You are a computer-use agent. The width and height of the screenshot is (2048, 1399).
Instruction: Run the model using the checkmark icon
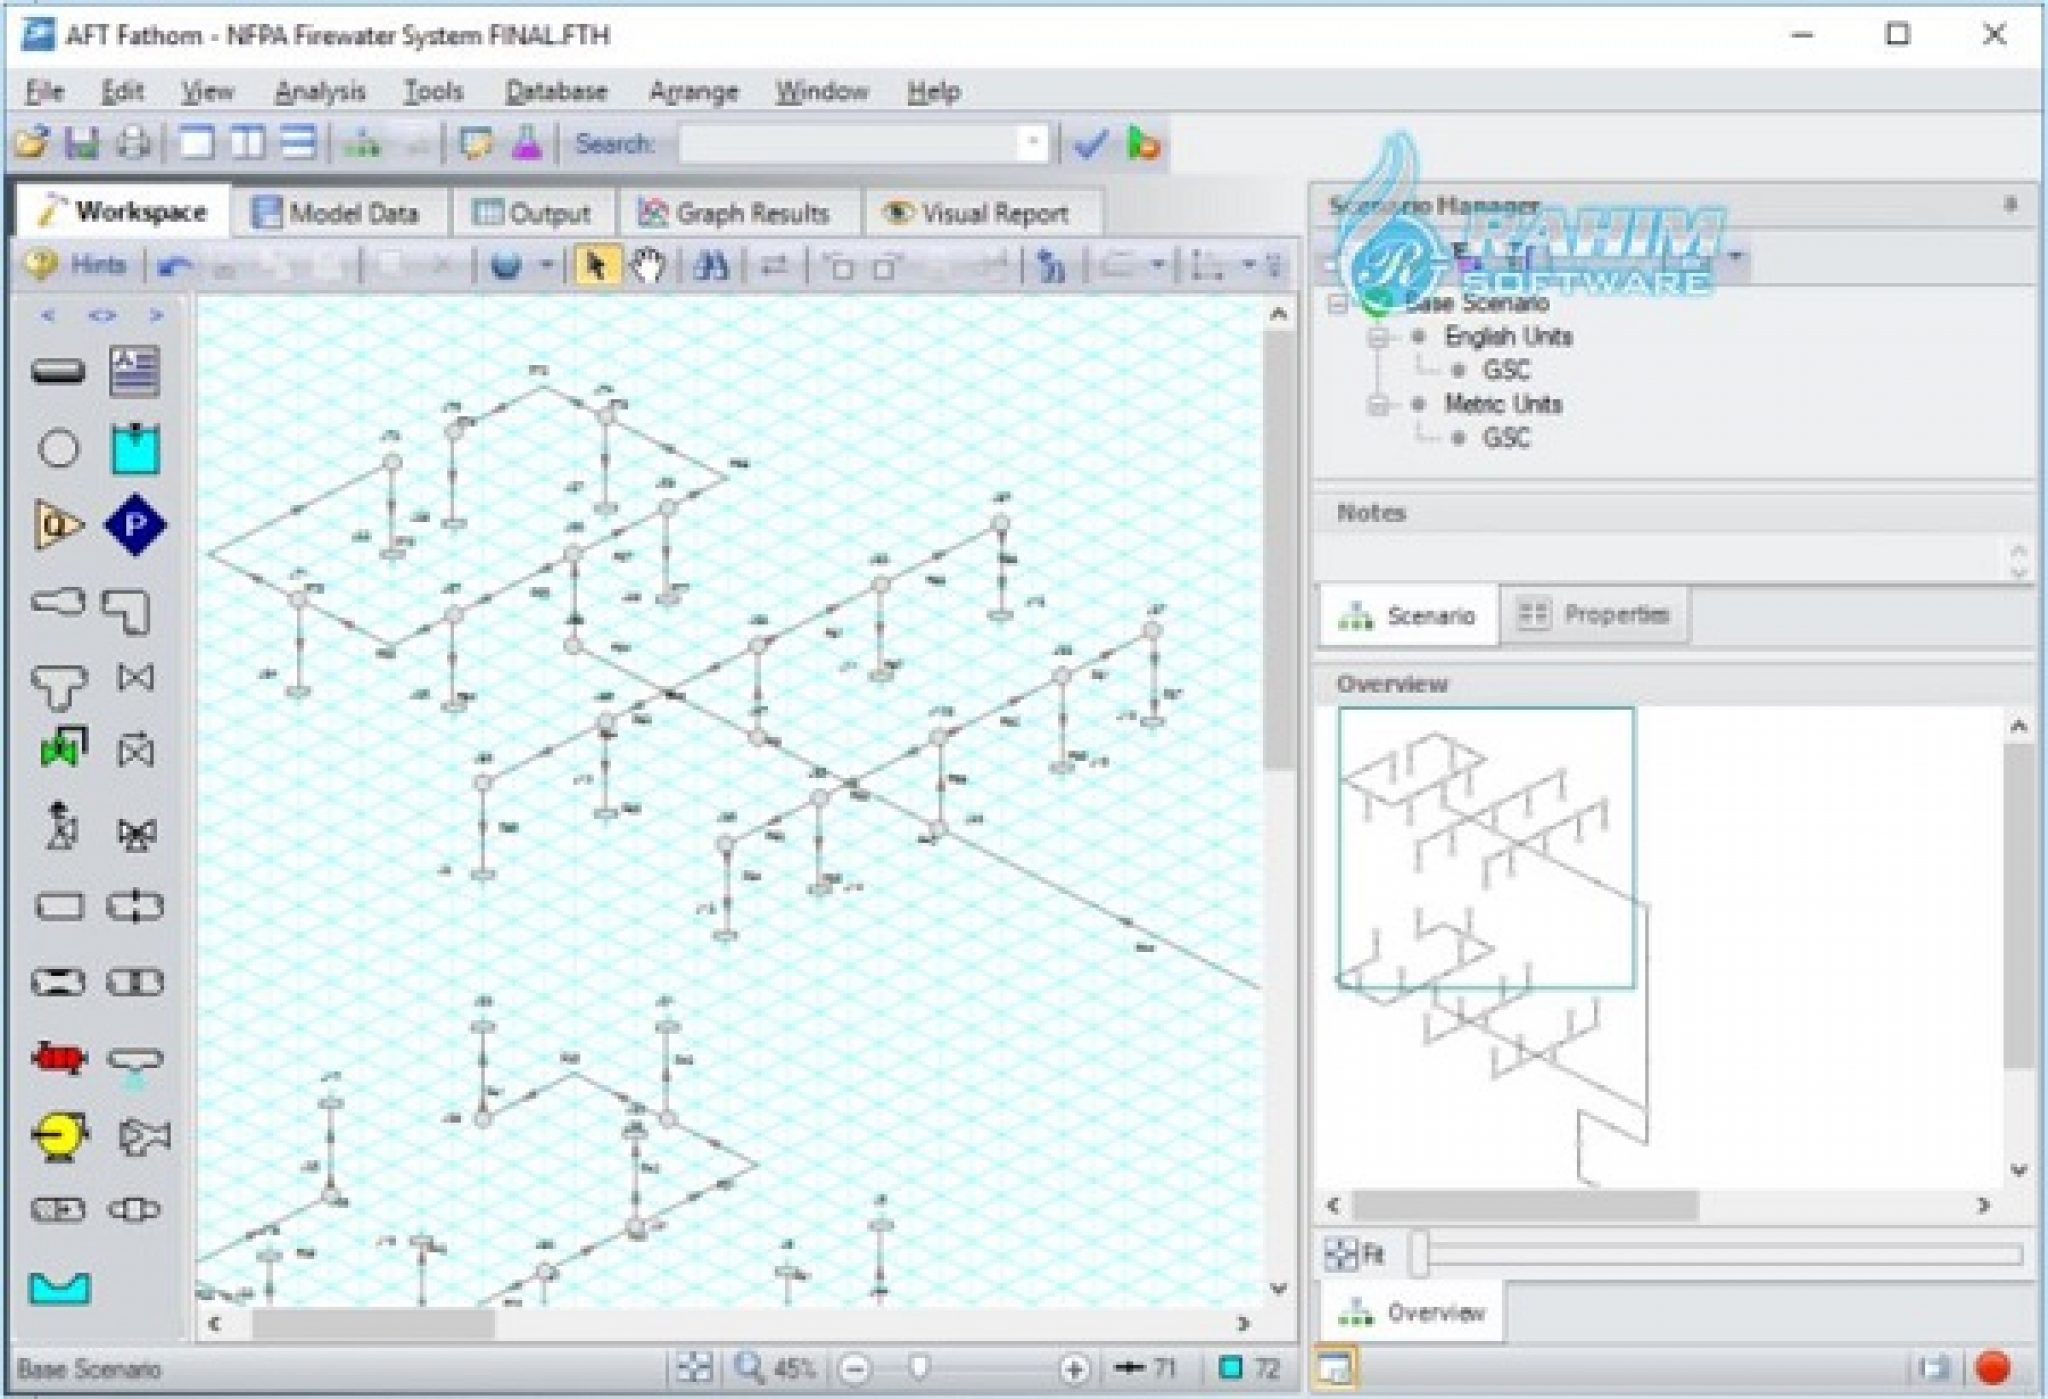pos(1090,144)
